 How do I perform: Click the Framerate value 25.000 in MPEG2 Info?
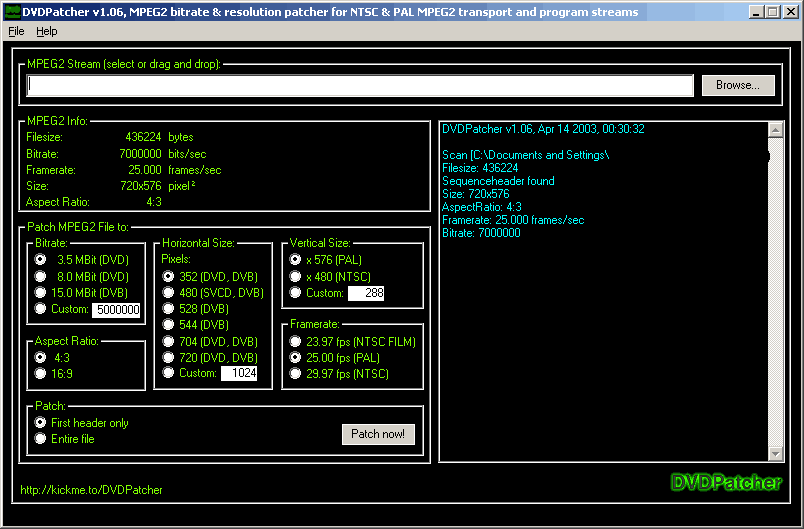pyautogui.click(x=145, y=170)
